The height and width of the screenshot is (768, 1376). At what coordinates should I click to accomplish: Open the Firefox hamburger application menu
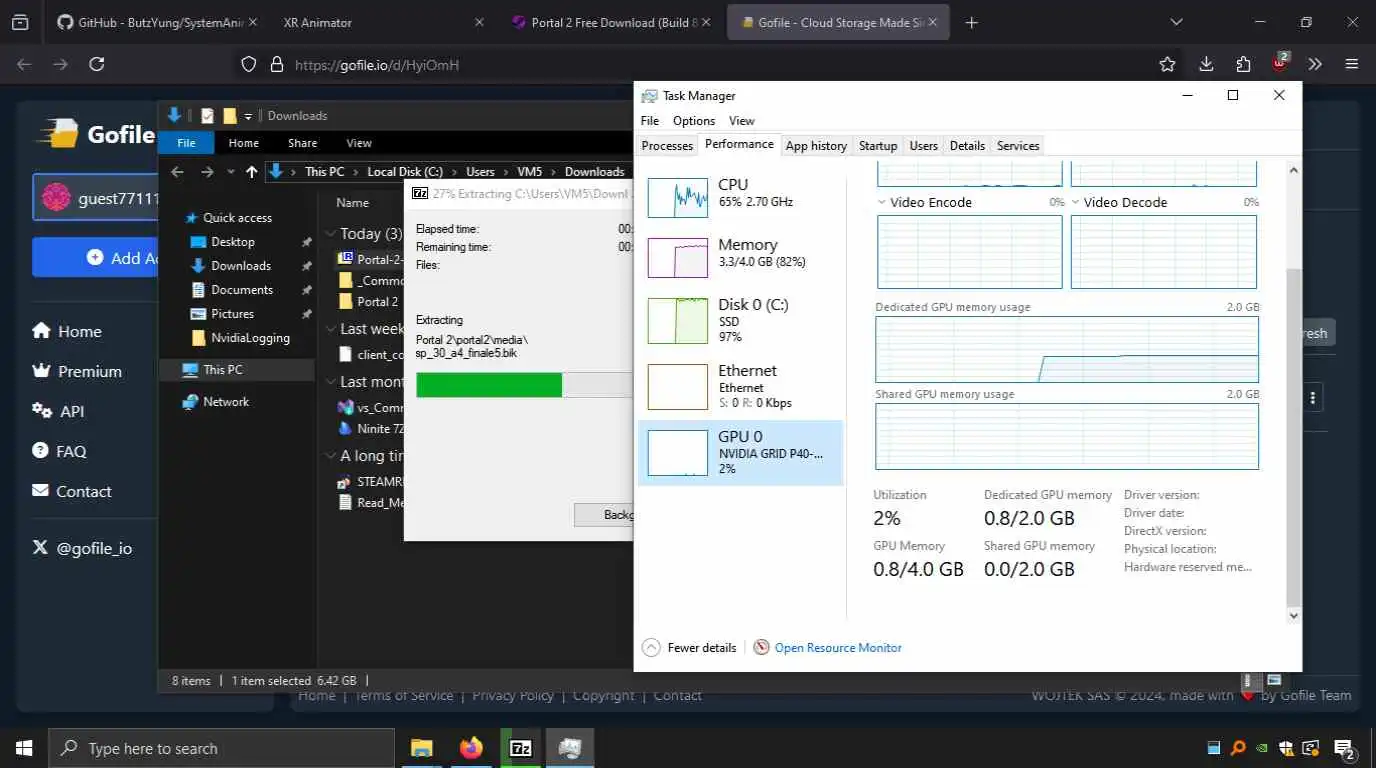click(1352, 64)
